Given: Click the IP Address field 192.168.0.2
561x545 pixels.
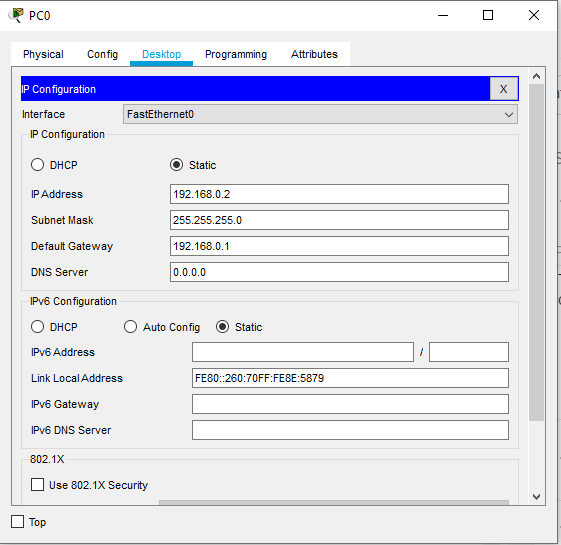Looking at the screenshot, I should click(339, 194).
